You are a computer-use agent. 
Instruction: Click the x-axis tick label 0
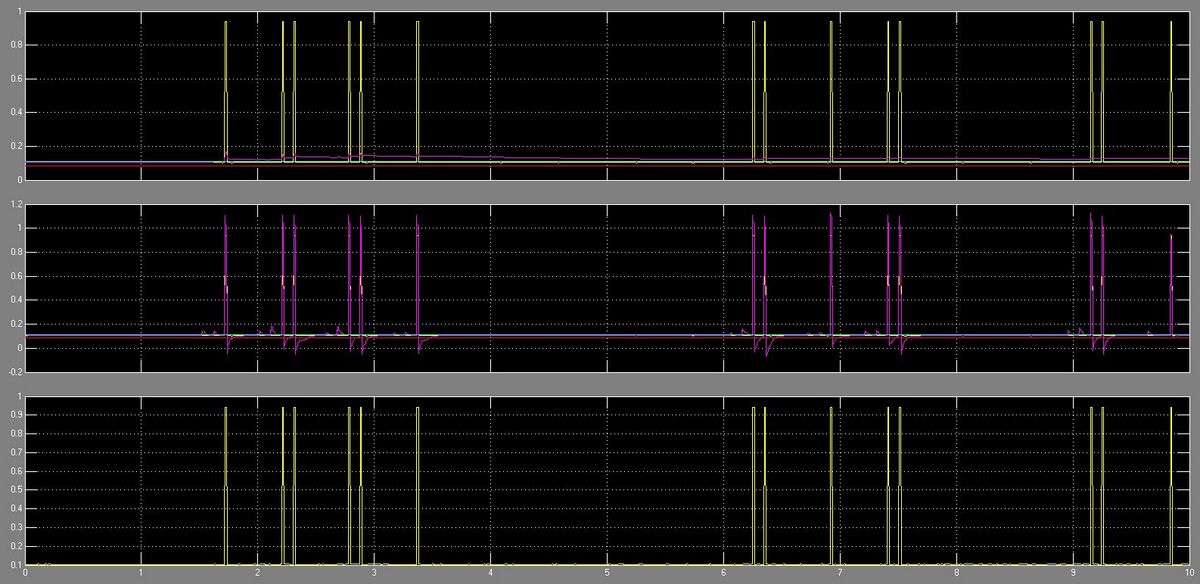pyautogui.click(x=25, y=575)
